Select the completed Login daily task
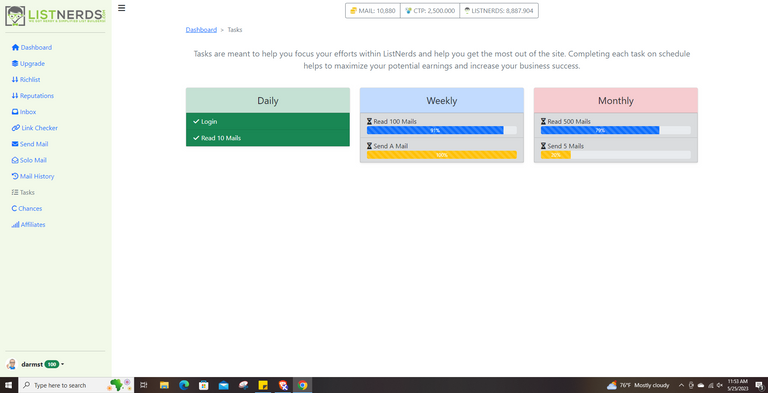 tap(268, 122)
